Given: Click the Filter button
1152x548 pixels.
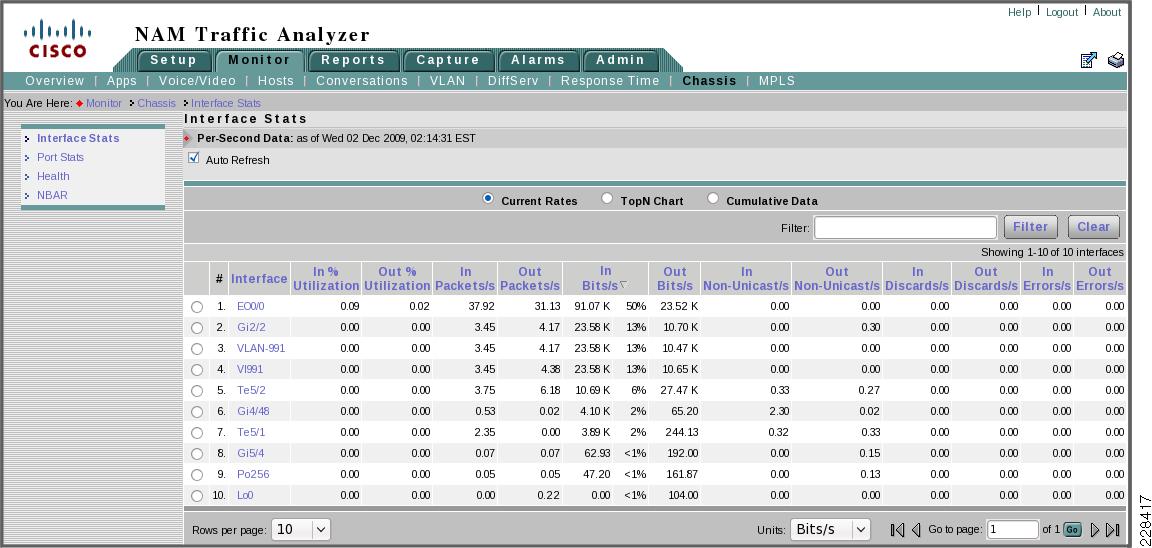Looking at the screenshot, I should point(1031,227).
